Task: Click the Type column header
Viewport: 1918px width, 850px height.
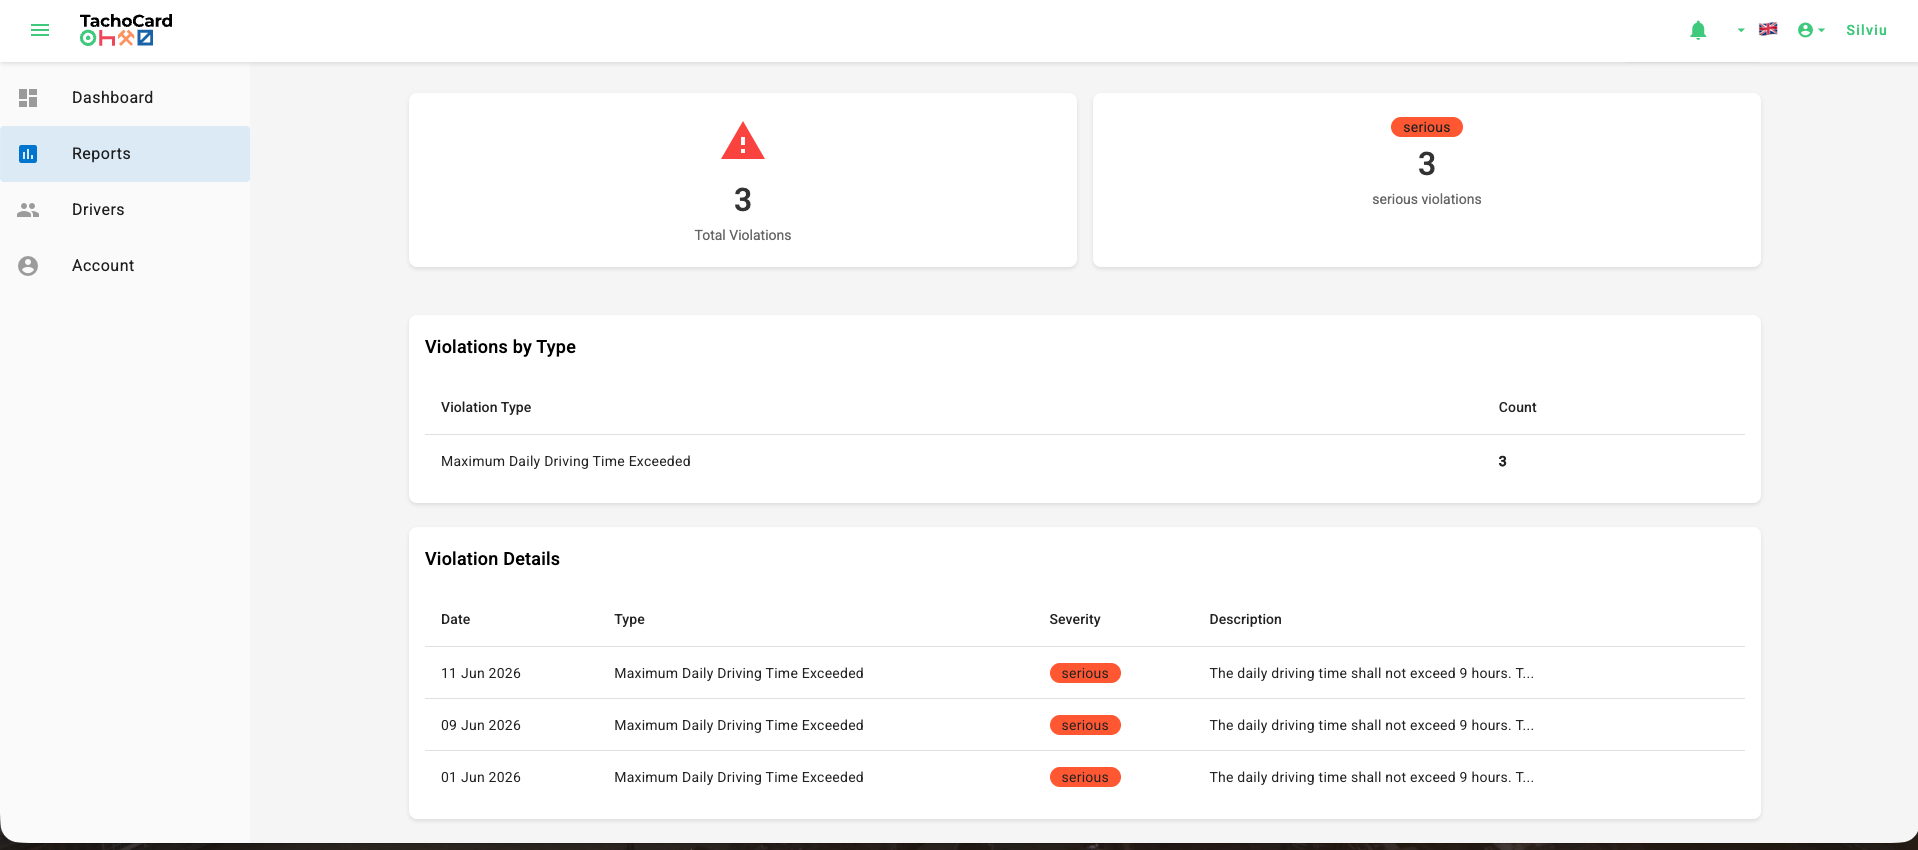Action: click(629, 619)
